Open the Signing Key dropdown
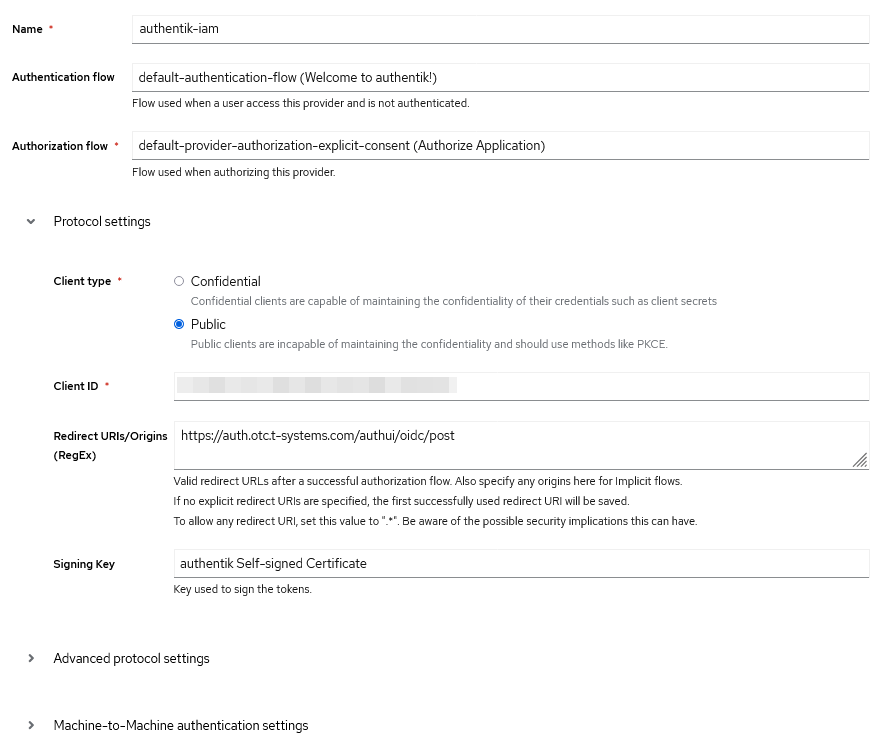This screenshot has width=885, height=753. [x=520, y=563]
